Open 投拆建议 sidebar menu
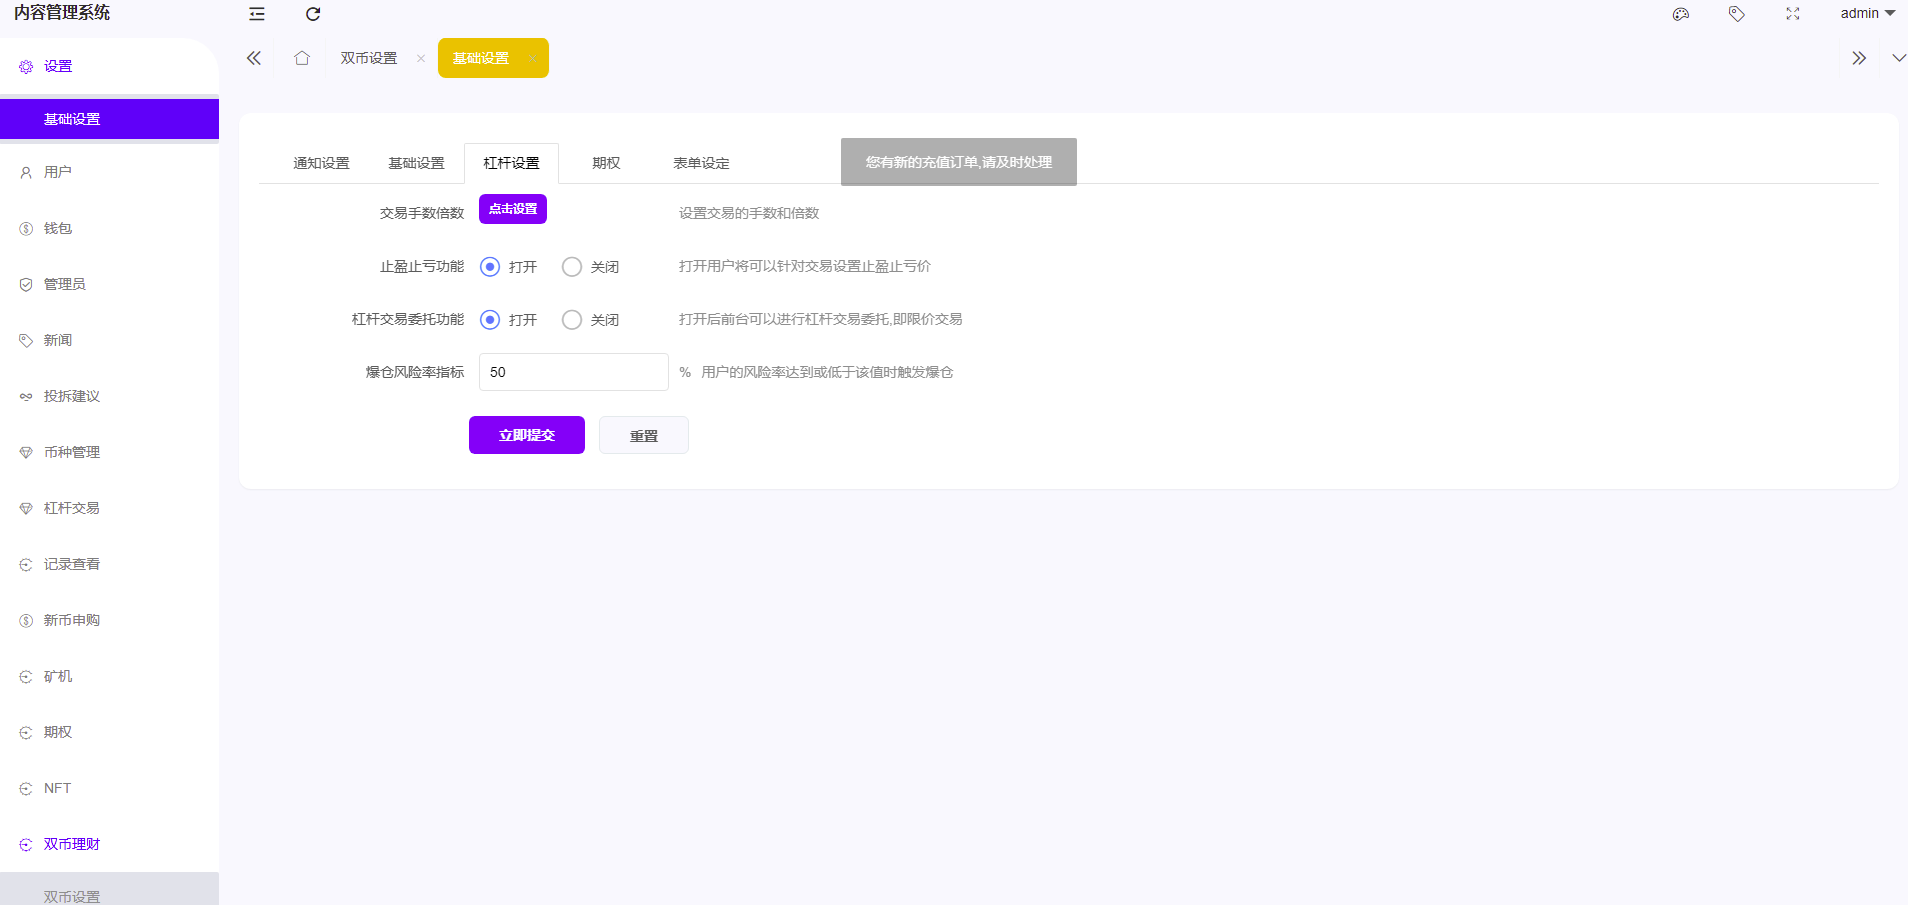 109,396
